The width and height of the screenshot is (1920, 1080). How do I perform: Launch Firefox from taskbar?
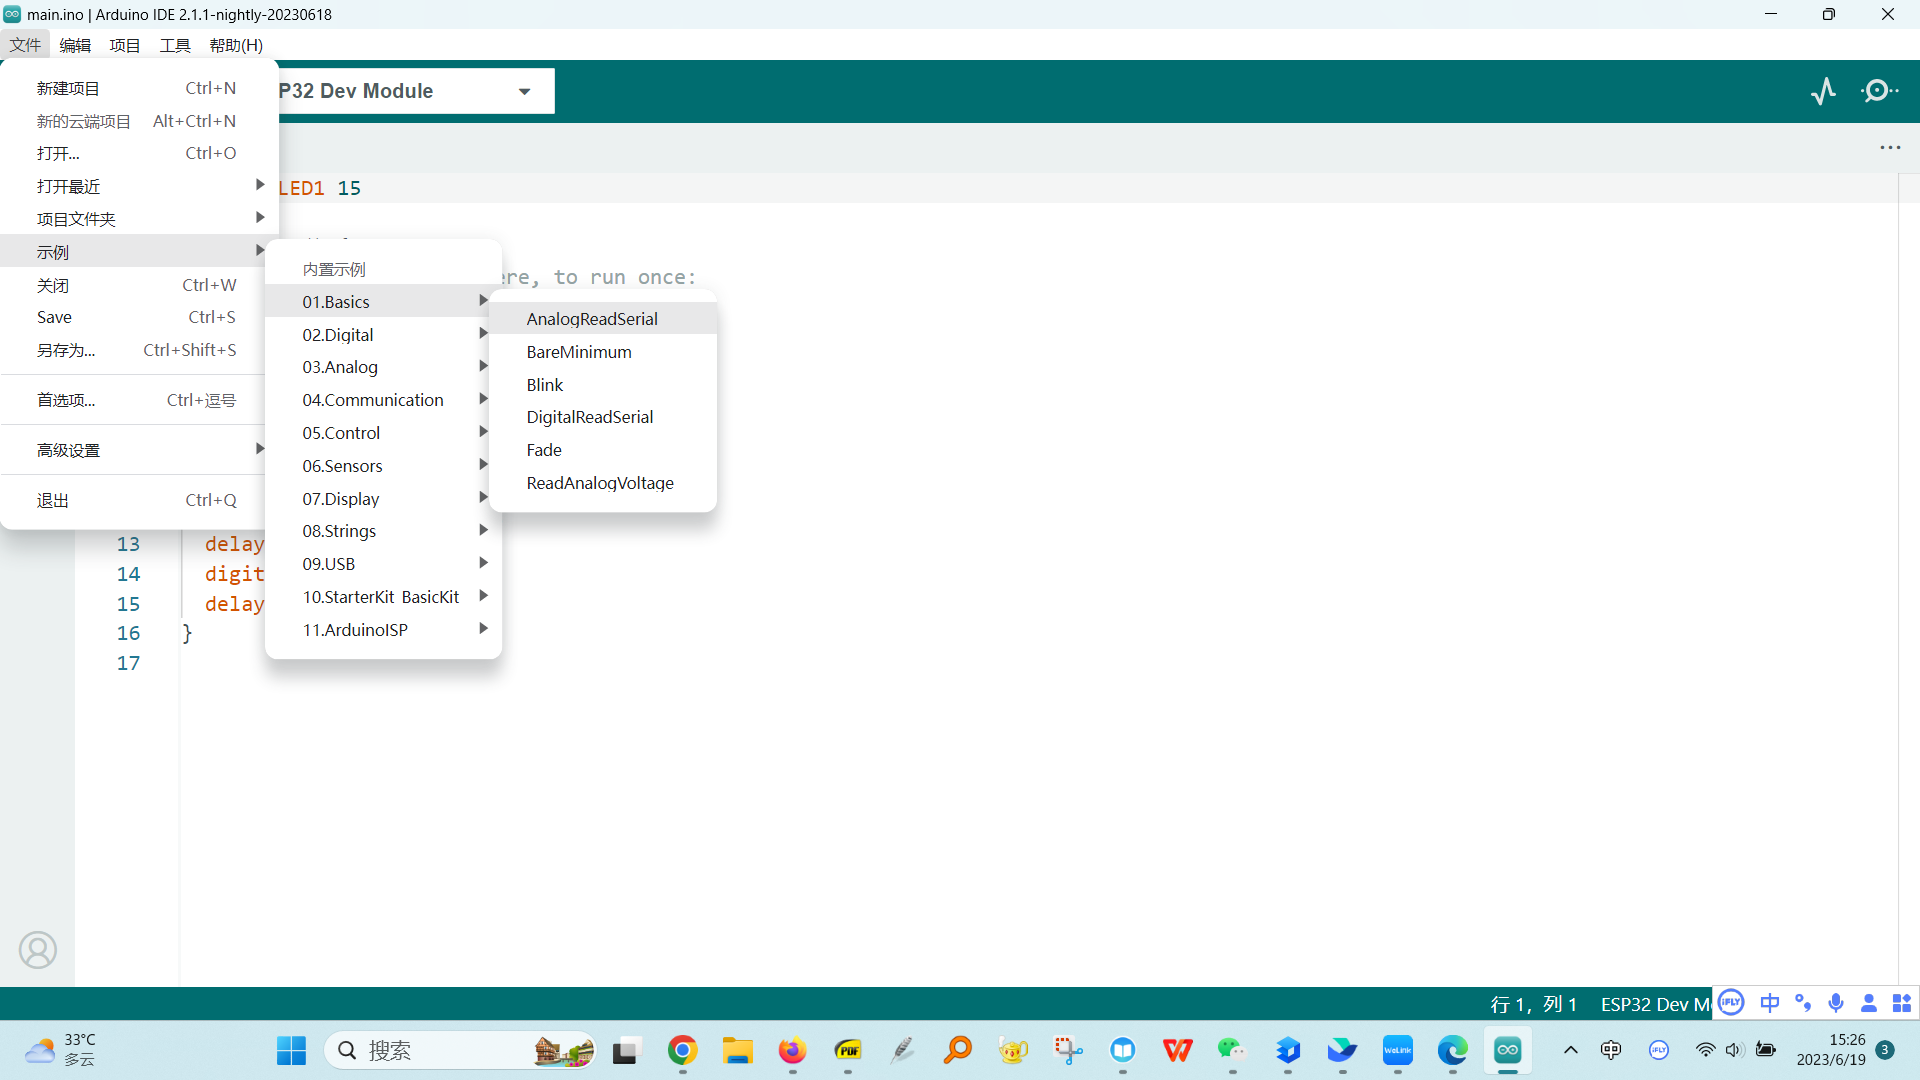(793, 1050)
